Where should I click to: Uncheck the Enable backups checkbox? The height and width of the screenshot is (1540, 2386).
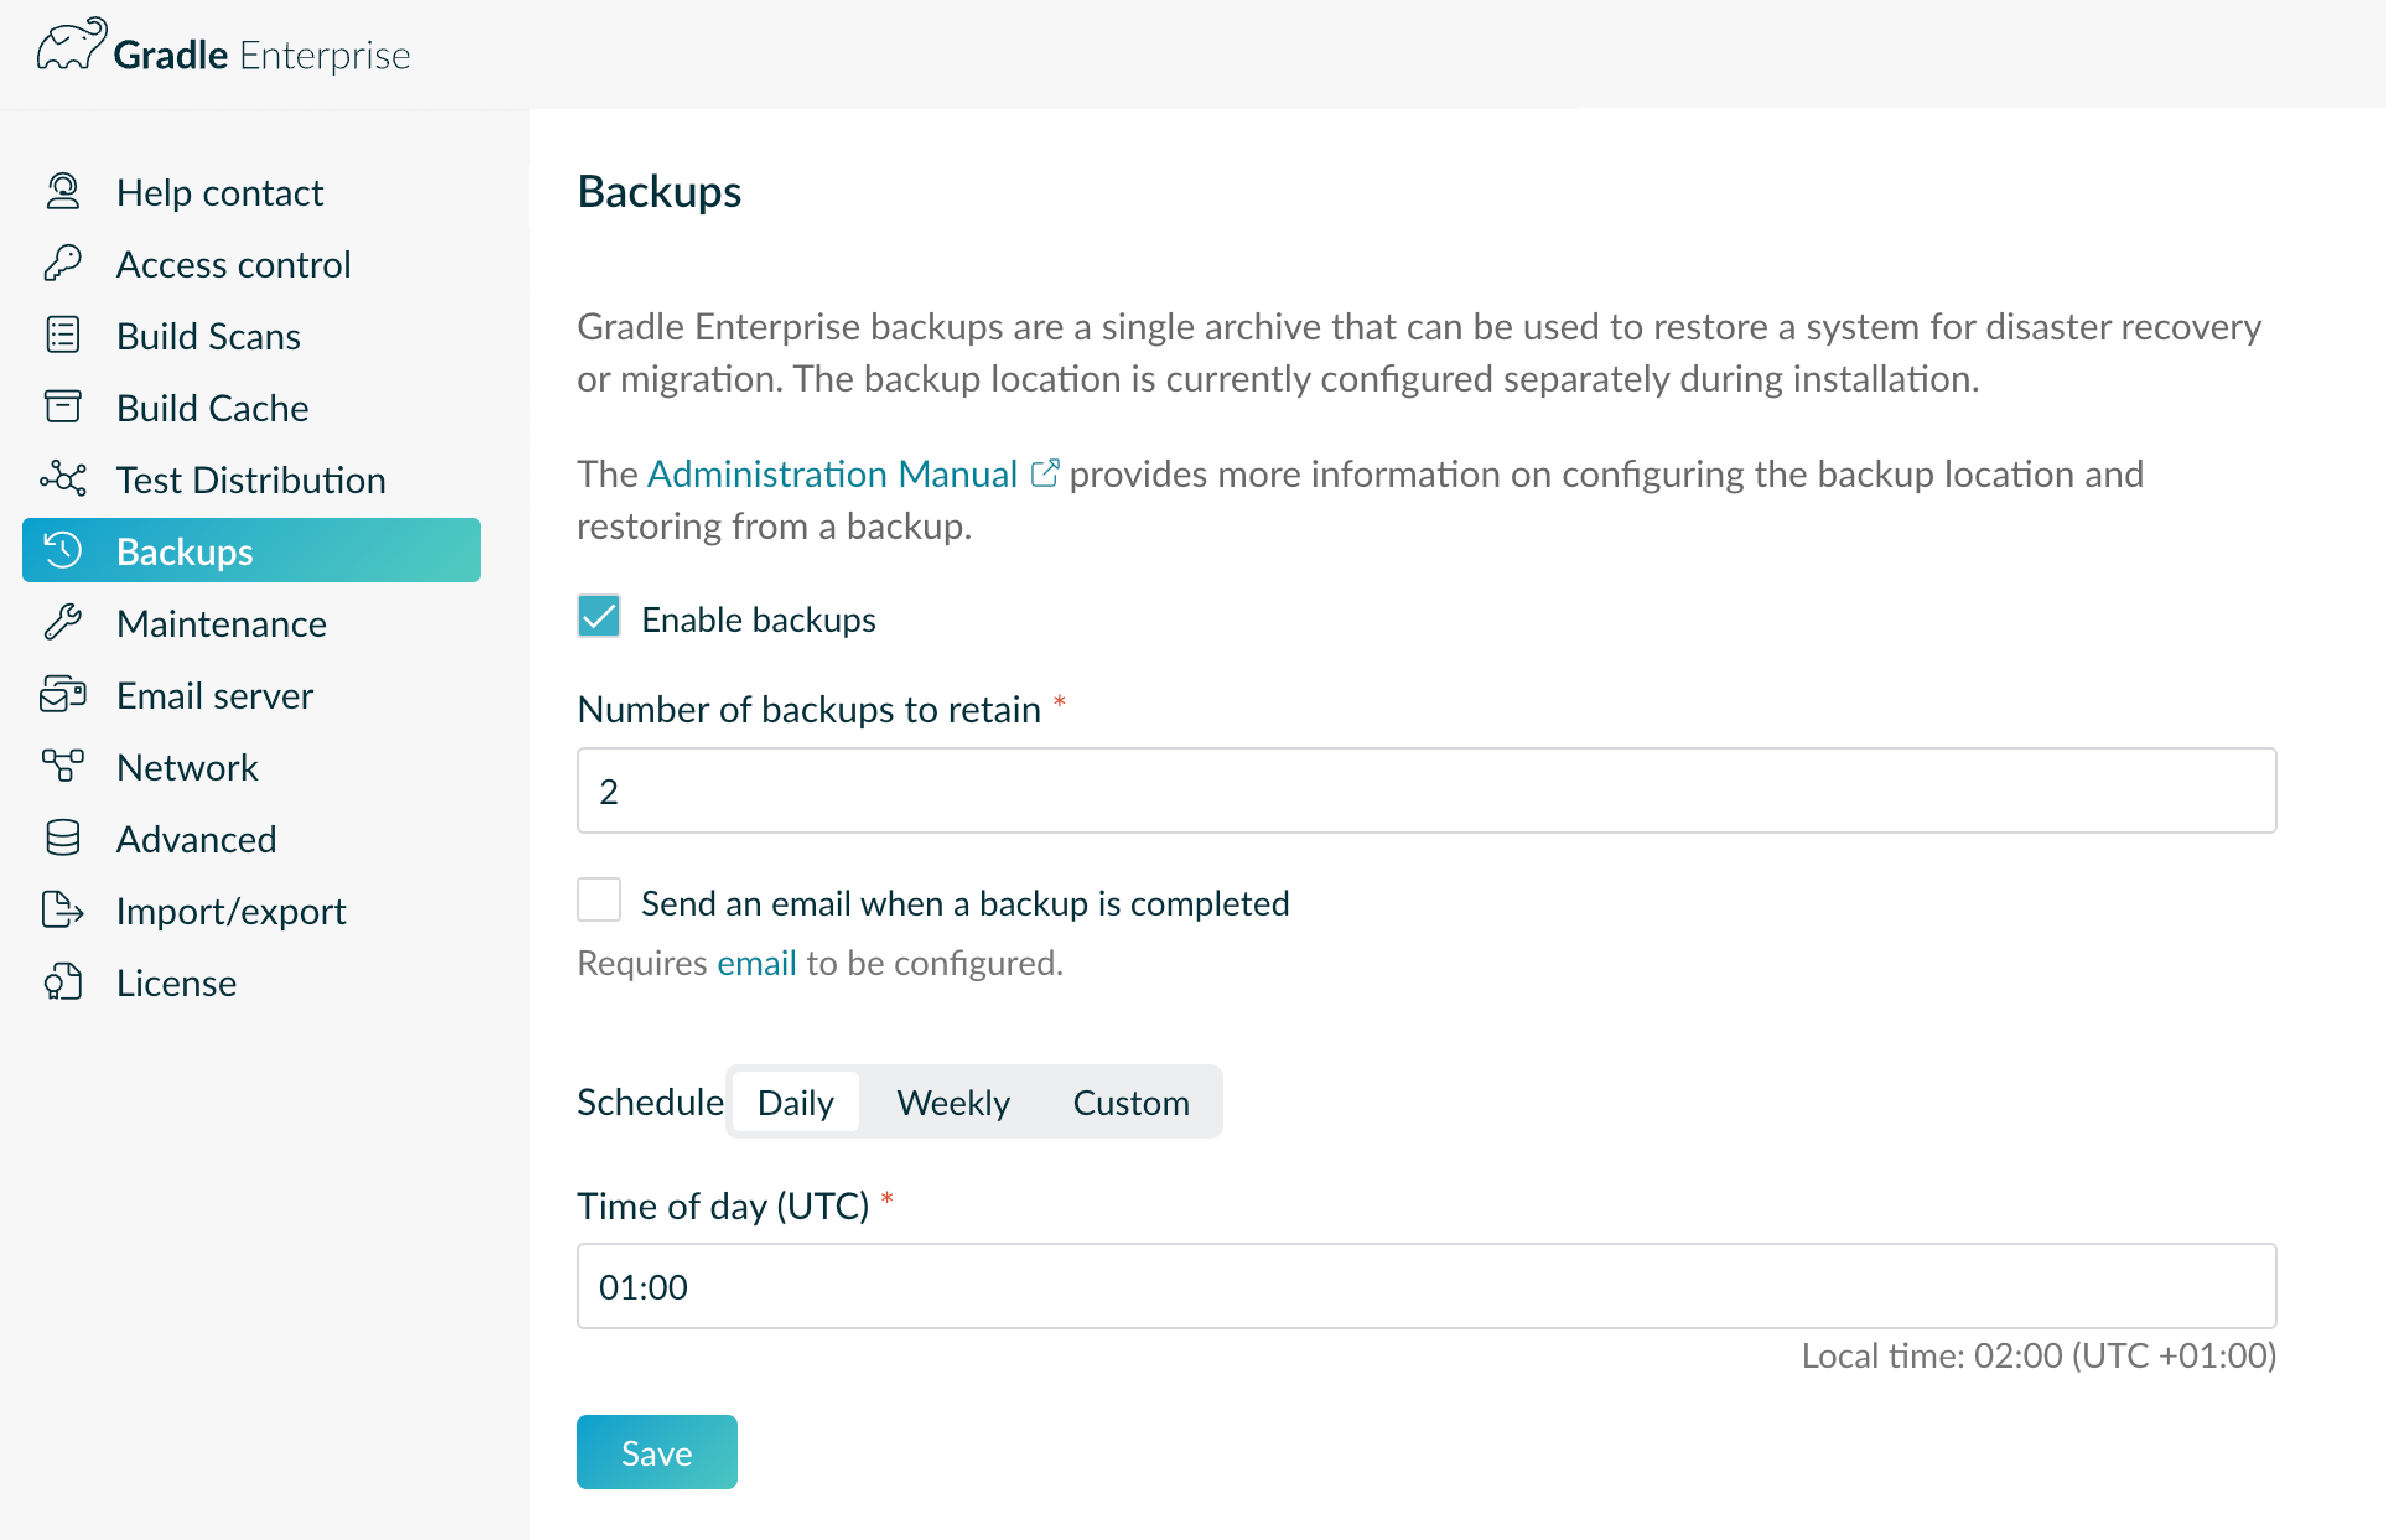pyautogui.click(x=599, y=617)
